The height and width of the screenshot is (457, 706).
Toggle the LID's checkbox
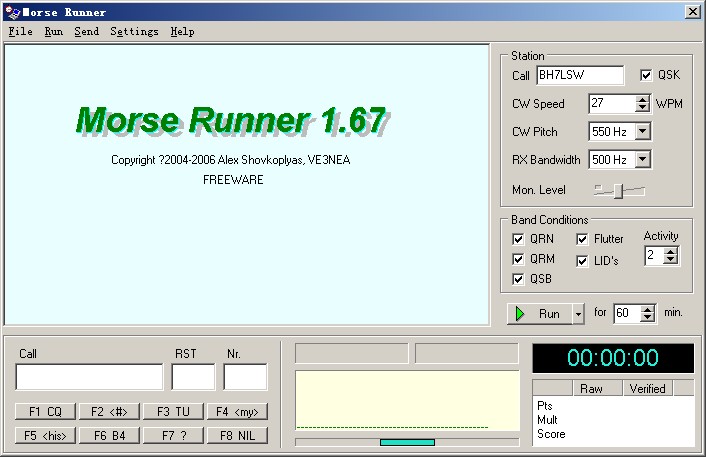click(x=582, y=261)
